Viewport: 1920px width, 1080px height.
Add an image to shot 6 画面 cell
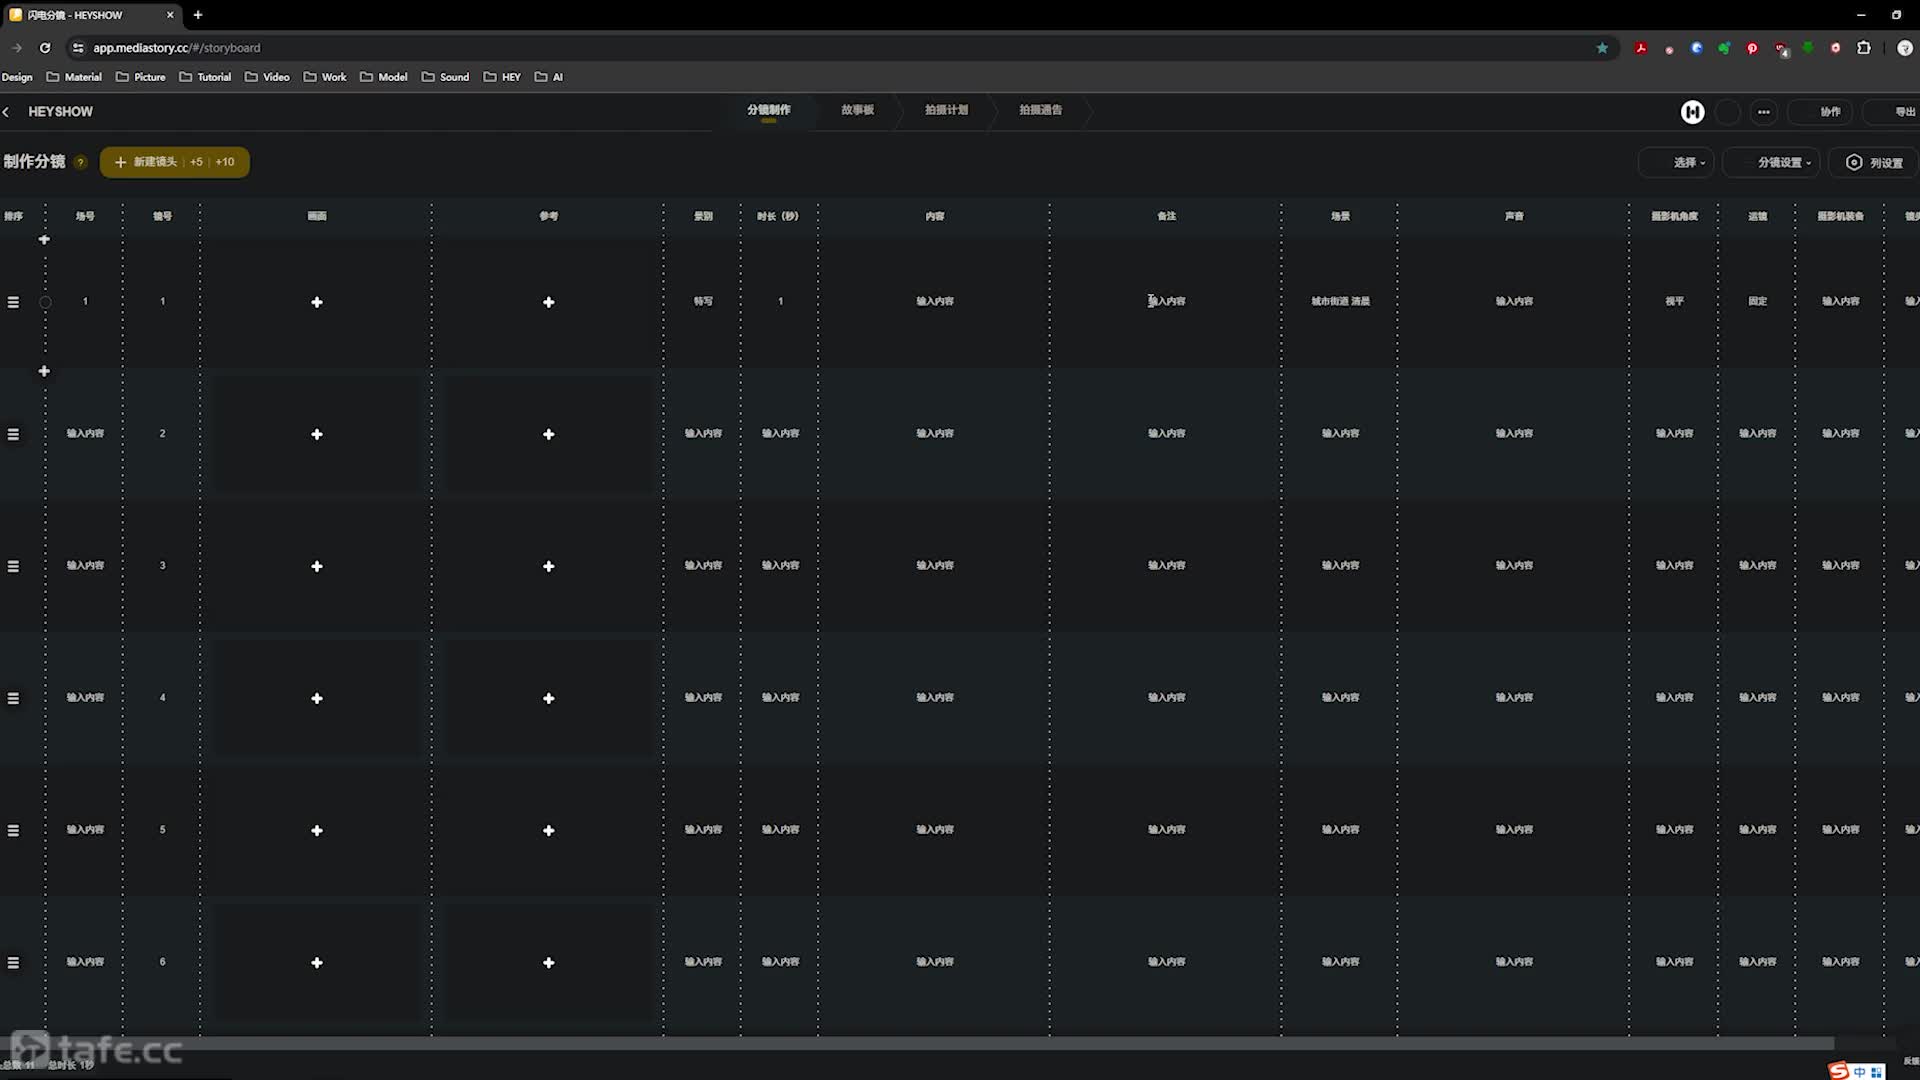(317, 962)
